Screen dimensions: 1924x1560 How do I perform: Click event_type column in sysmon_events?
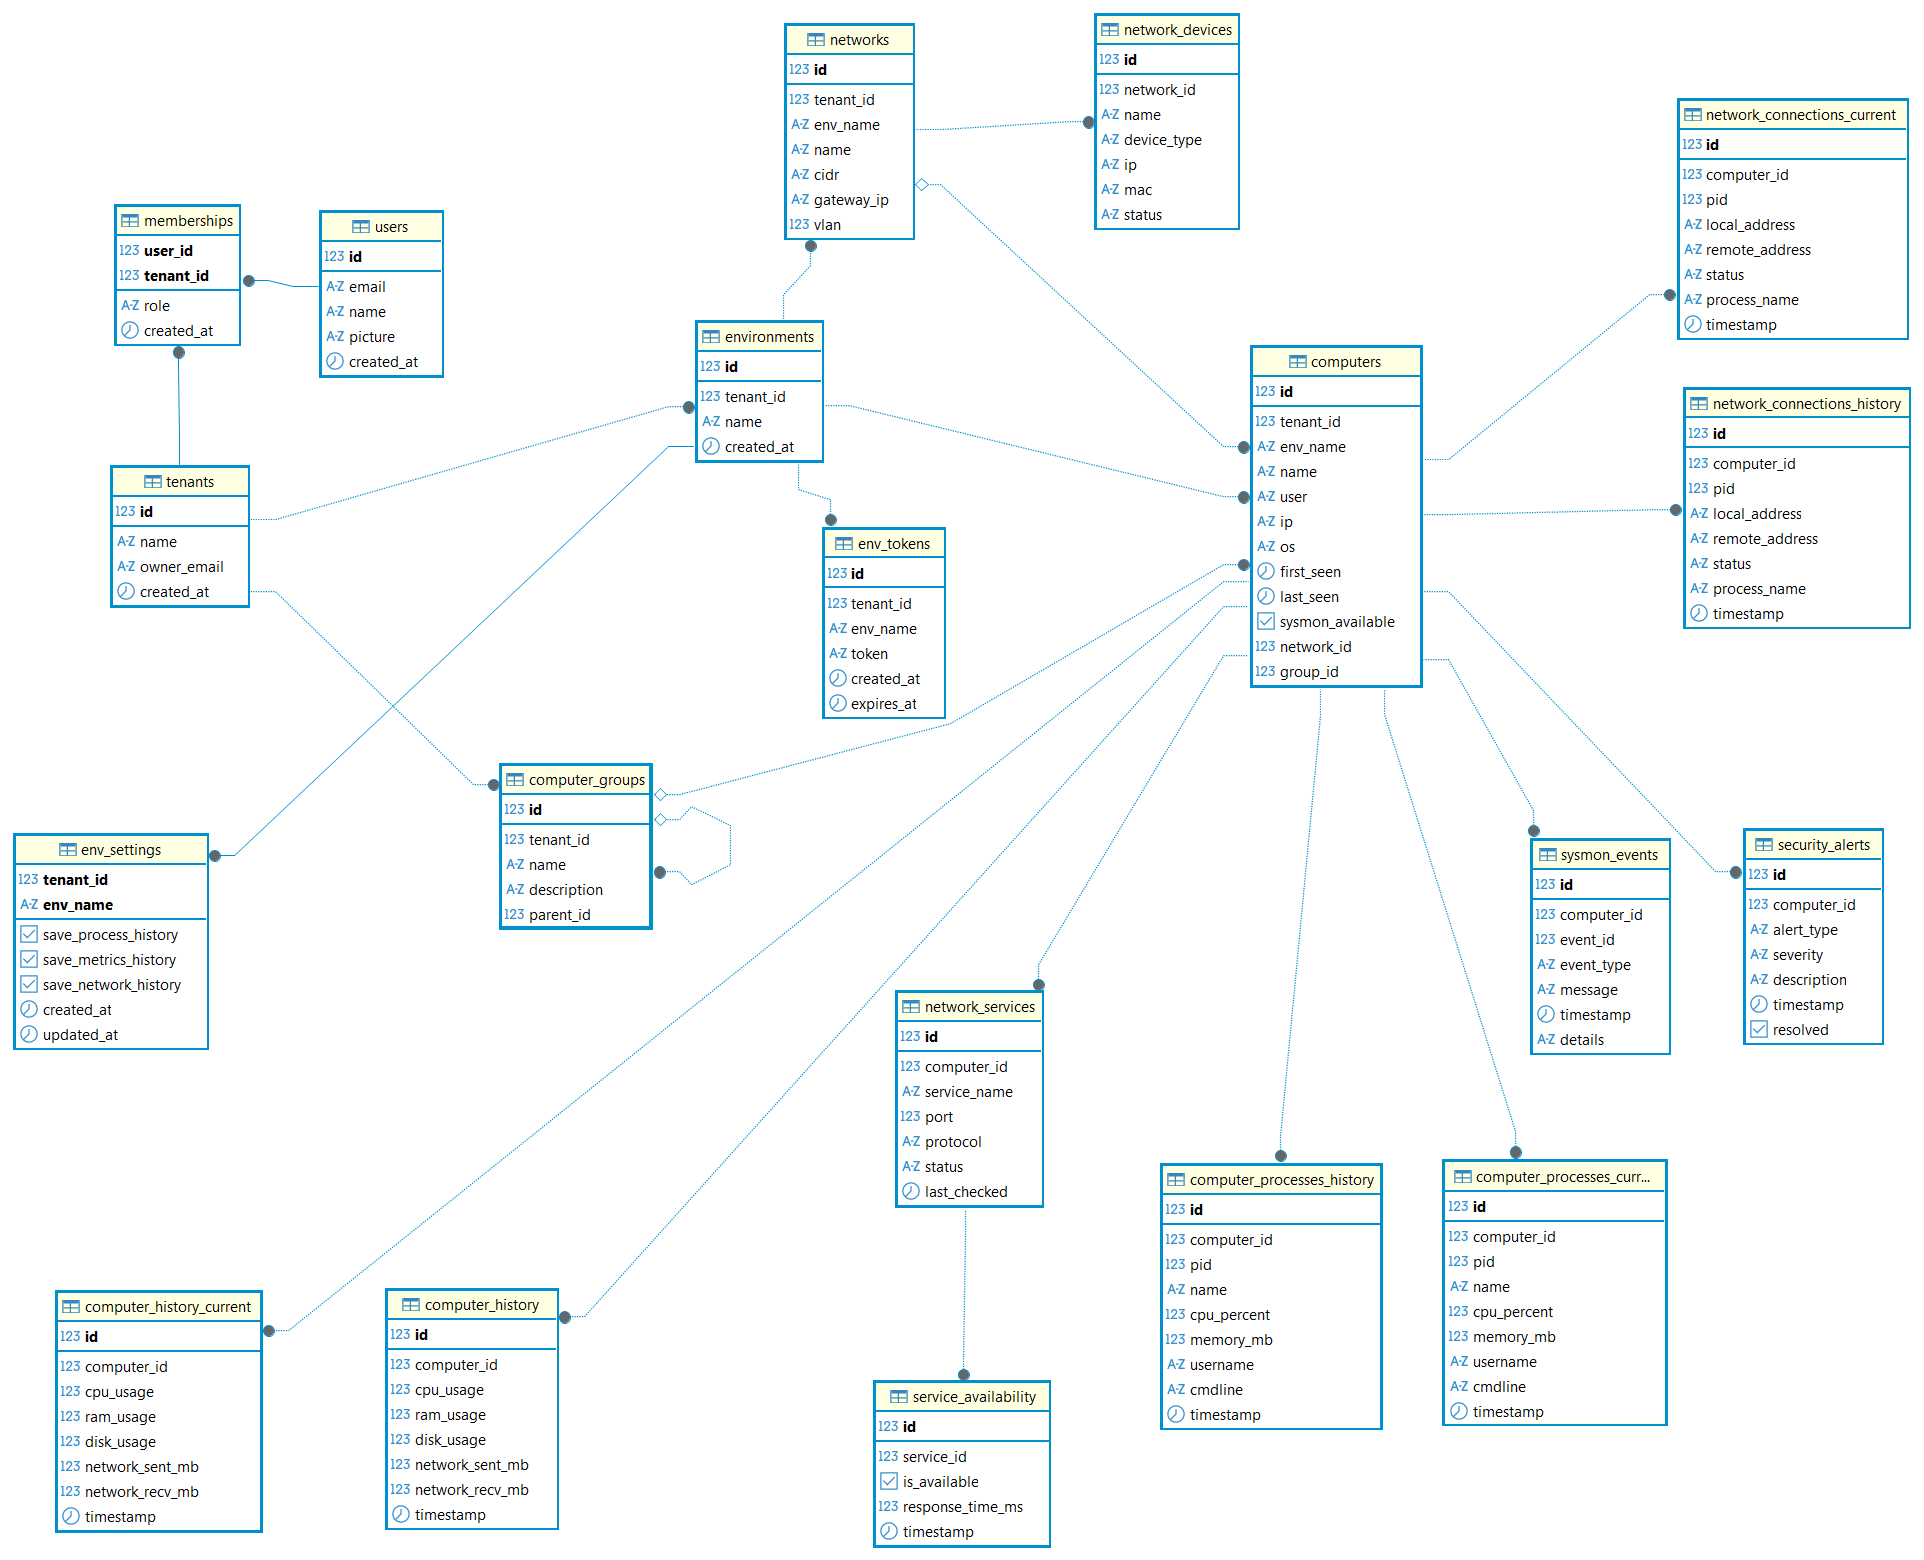[x=1595, y=965]
